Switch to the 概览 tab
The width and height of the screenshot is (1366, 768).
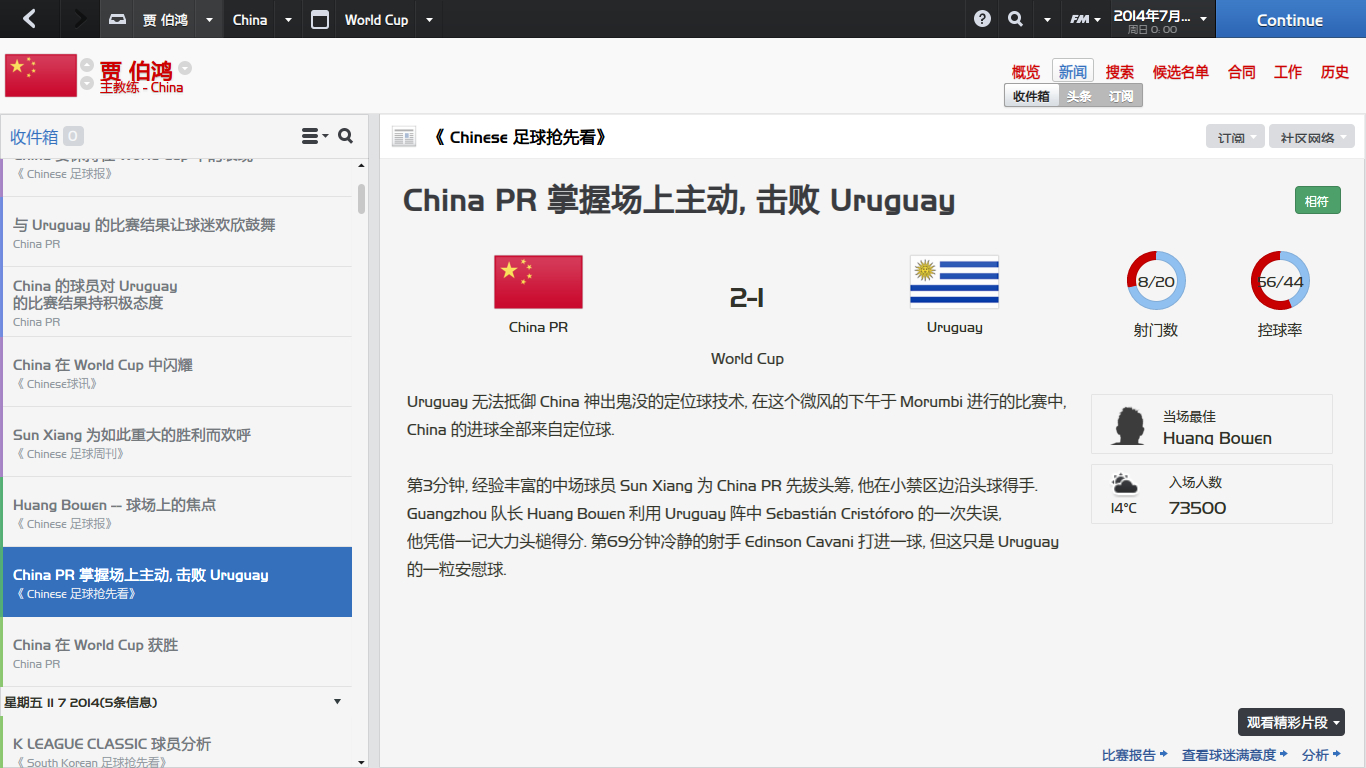pyautogui.click(x=1026, y=72)
